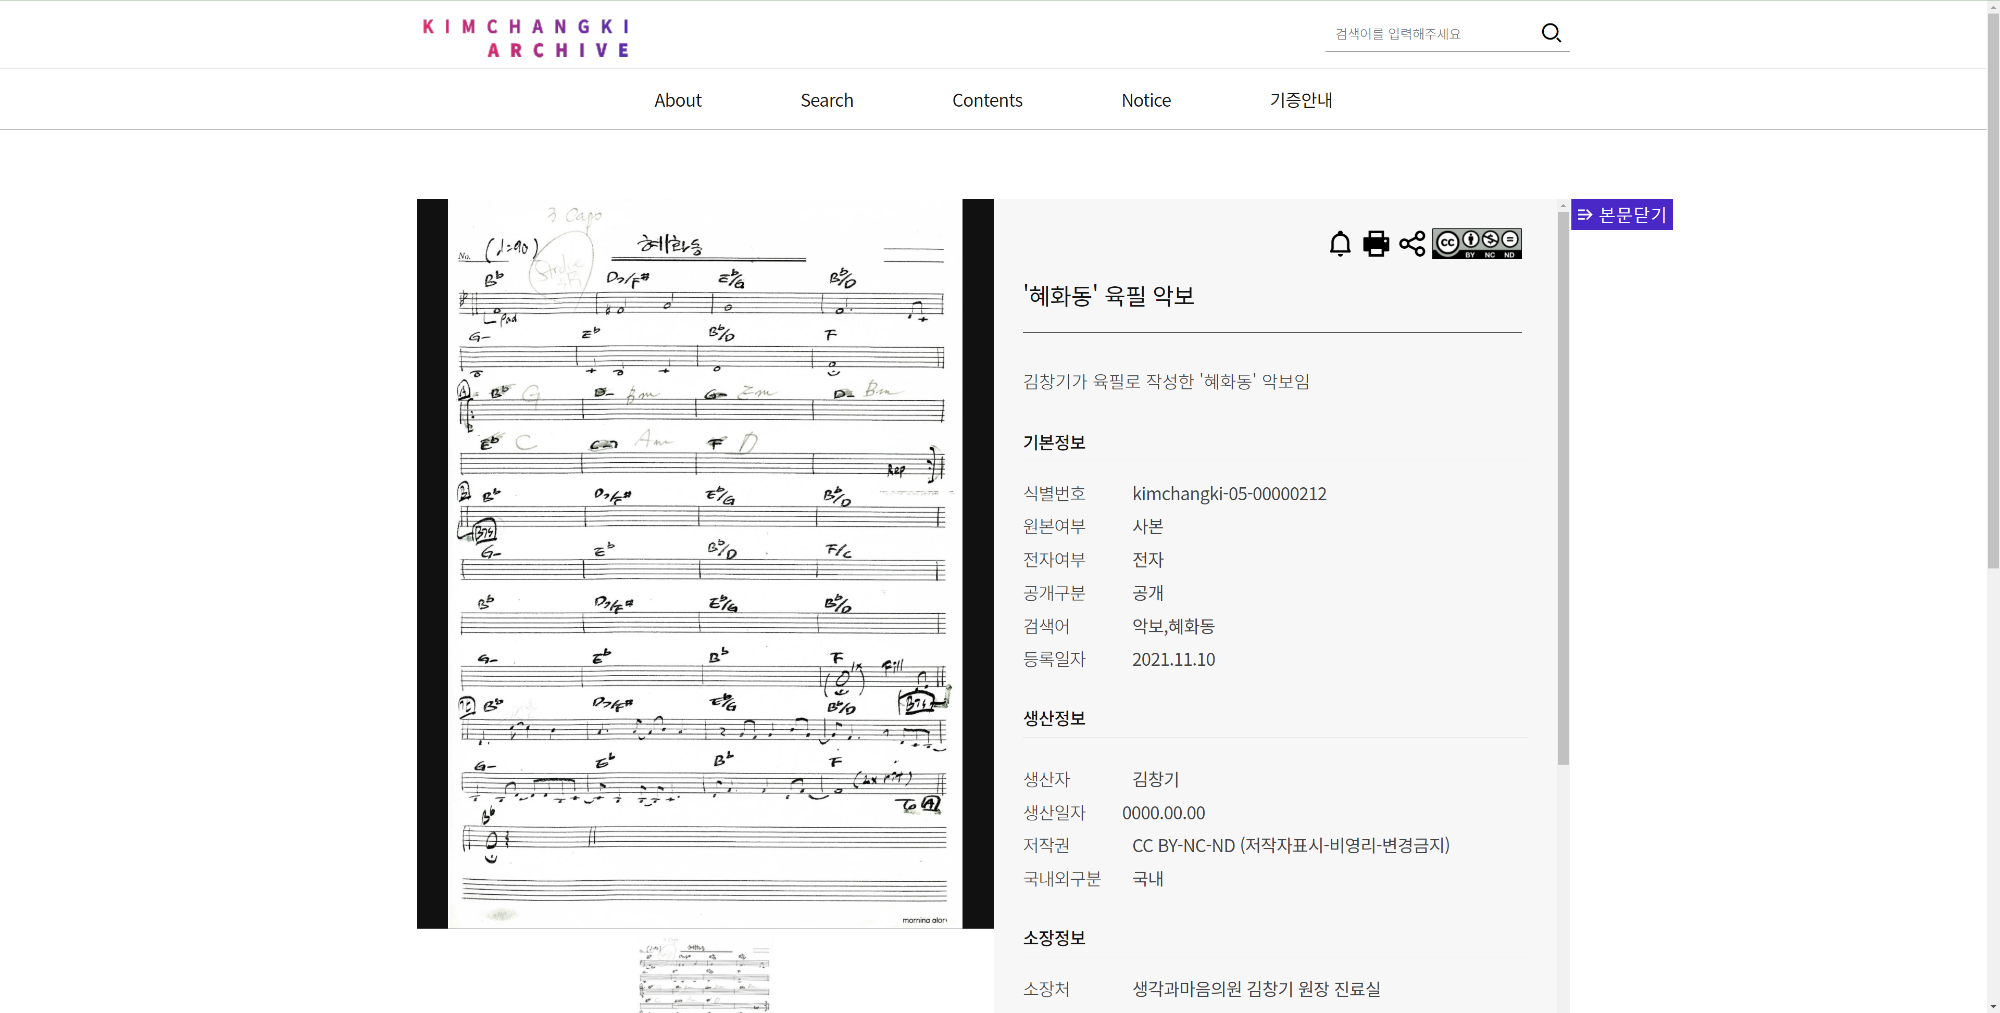Collapse the detail panel with 본문닫기
The image size is (2000, 1013).
[x=1621, y=215]
